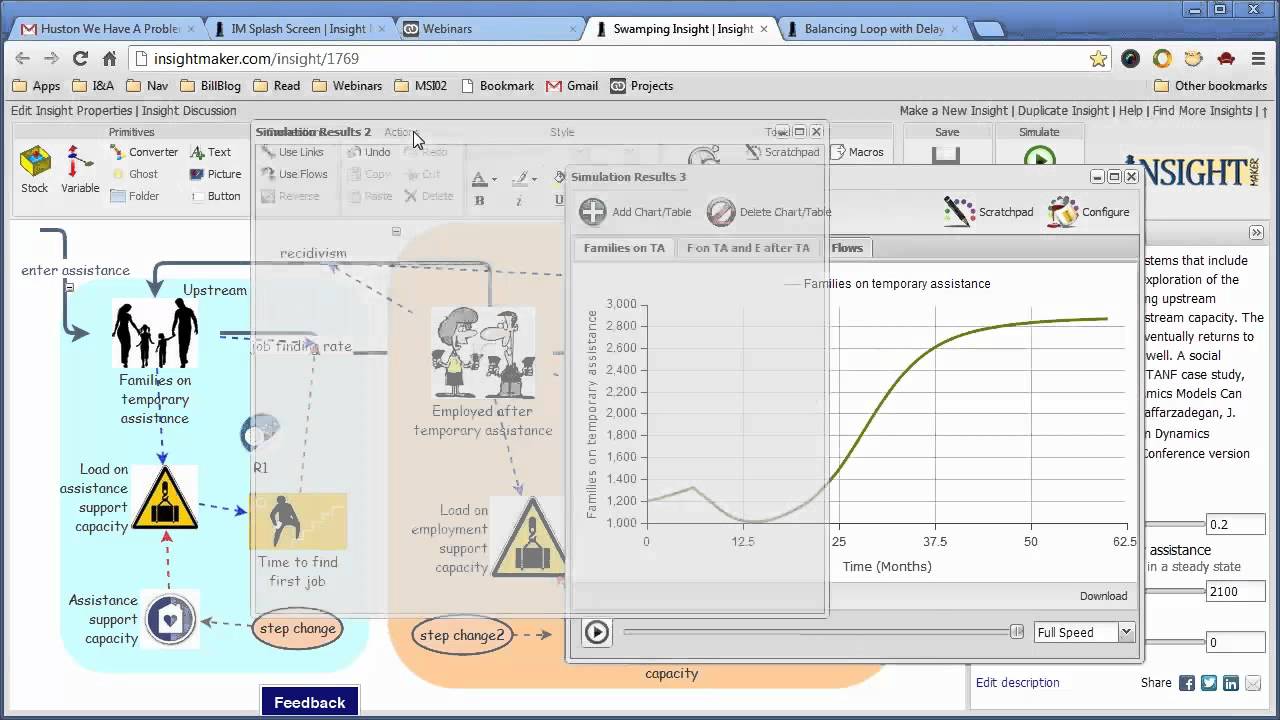Viewport: 1280px width, 720px height.
Task: Open the MSI02 bookmarks folder
Action: [421, 86]
